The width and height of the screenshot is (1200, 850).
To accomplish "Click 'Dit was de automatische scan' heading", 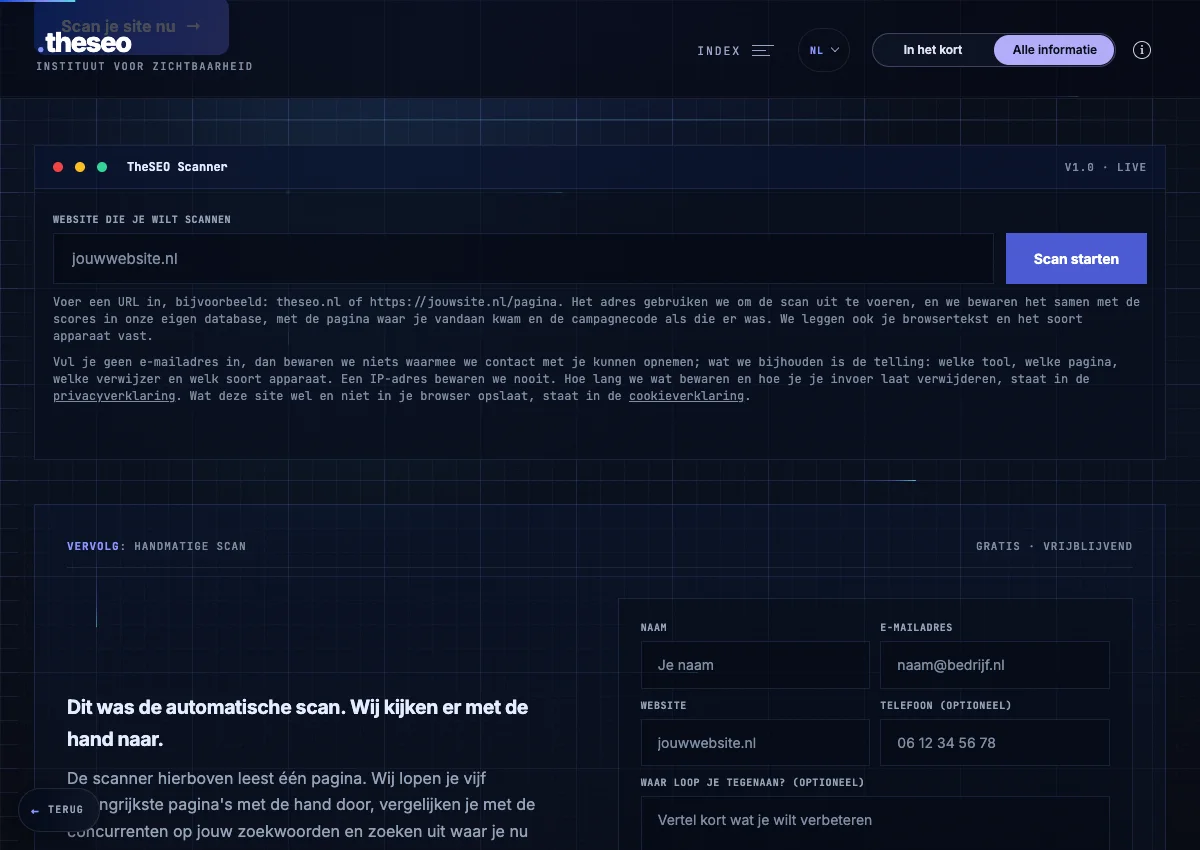I will pyautogui.click(x=297, y=723).
